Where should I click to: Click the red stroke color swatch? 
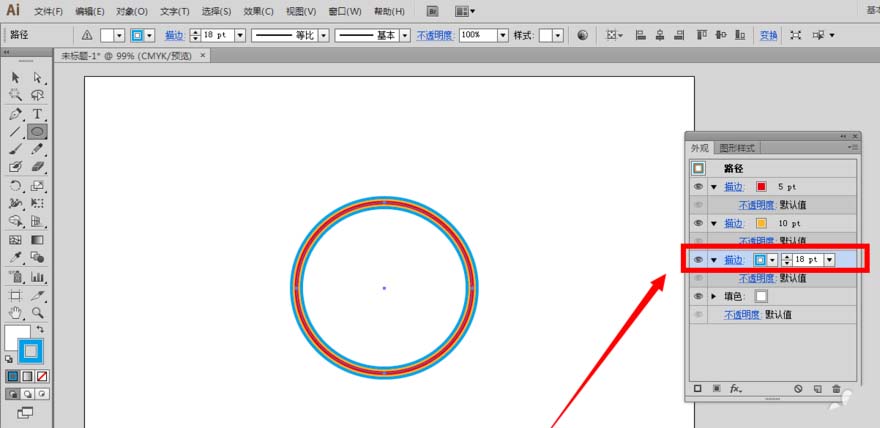click(x=762, y=187)
